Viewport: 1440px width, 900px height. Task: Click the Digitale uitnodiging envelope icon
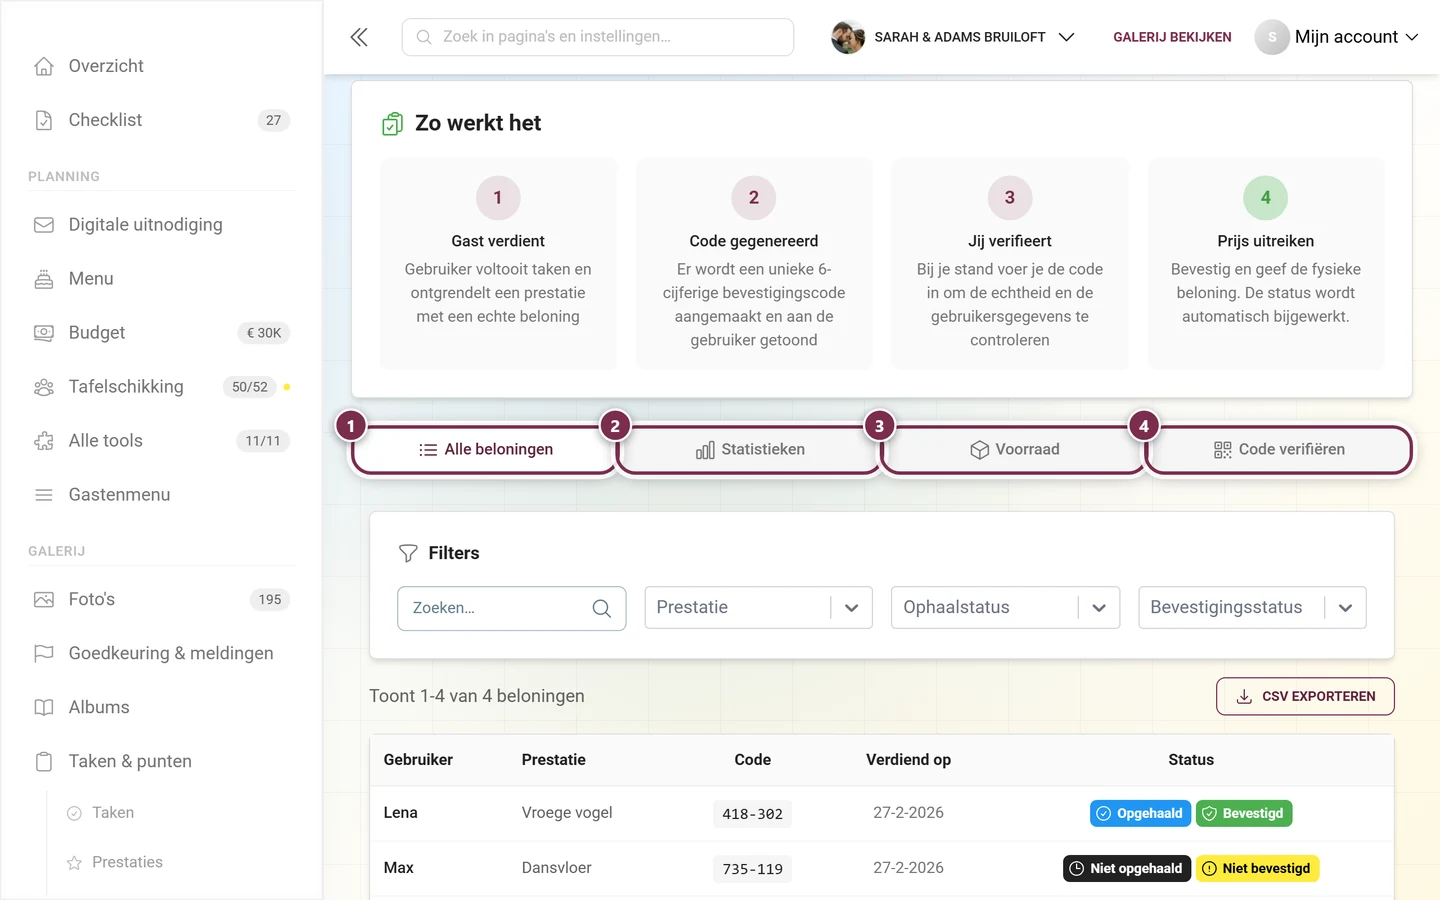(x=44, y=225)
